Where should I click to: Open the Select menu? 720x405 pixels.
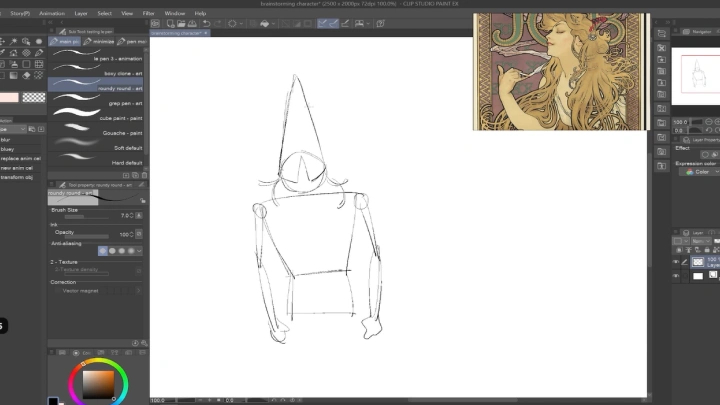pos(105,13)
